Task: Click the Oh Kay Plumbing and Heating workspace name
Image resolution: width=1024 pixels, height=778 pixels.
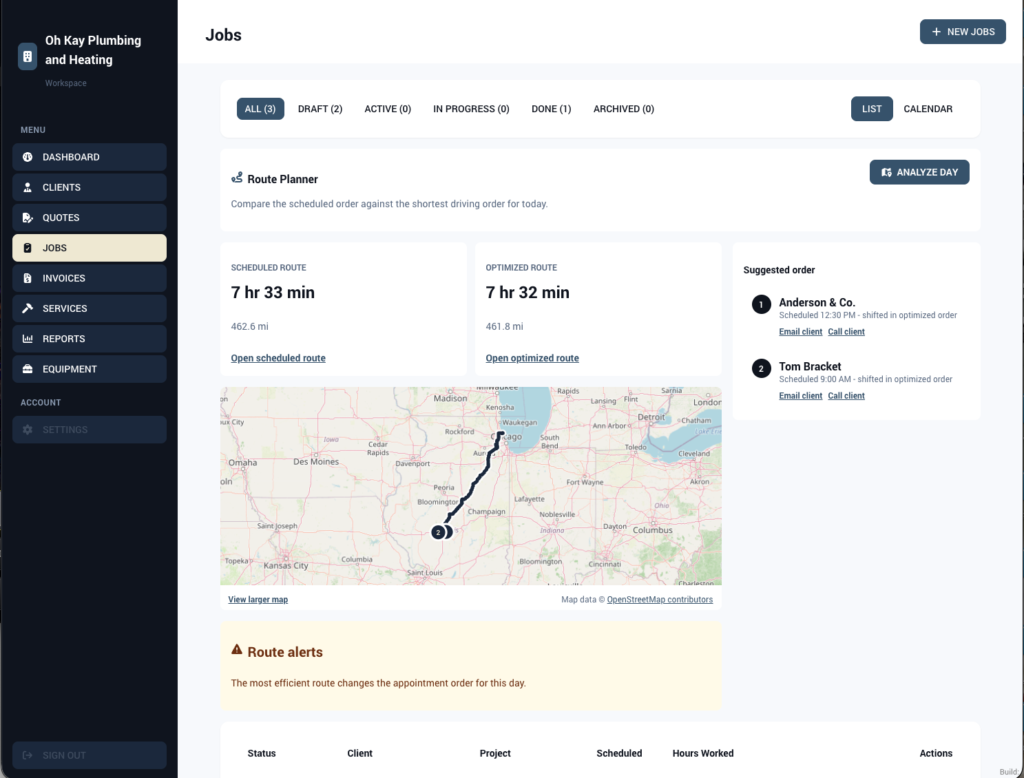Action: 93,50
